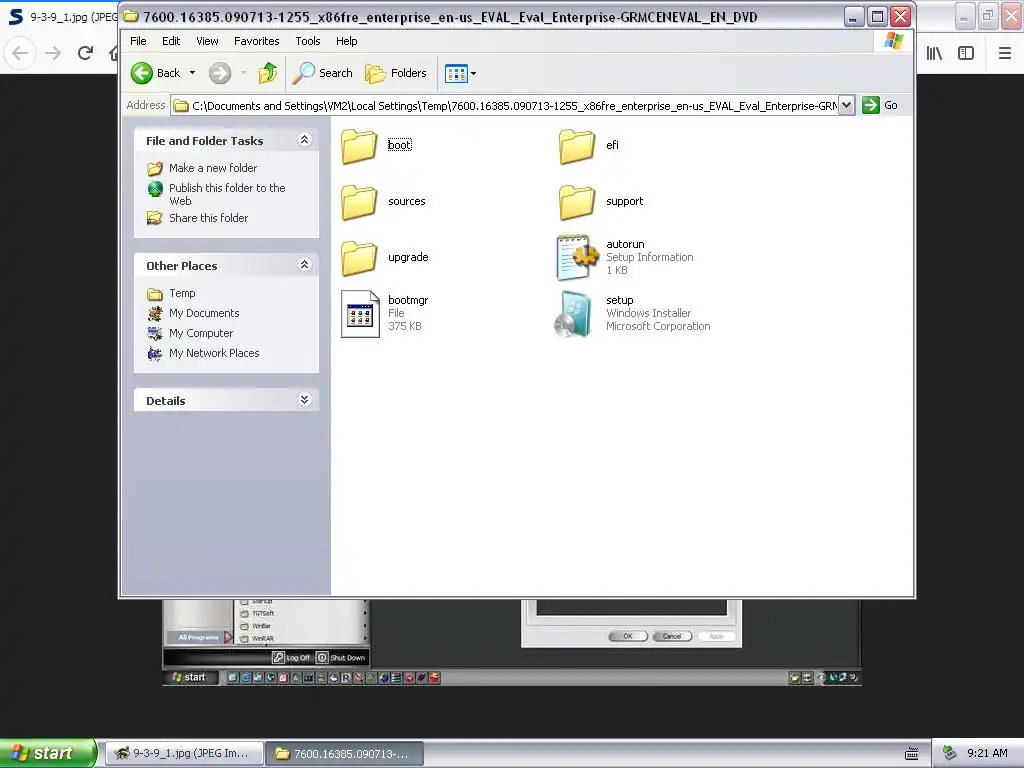
Task: Expand the Details panel
Action: (304, 400)
